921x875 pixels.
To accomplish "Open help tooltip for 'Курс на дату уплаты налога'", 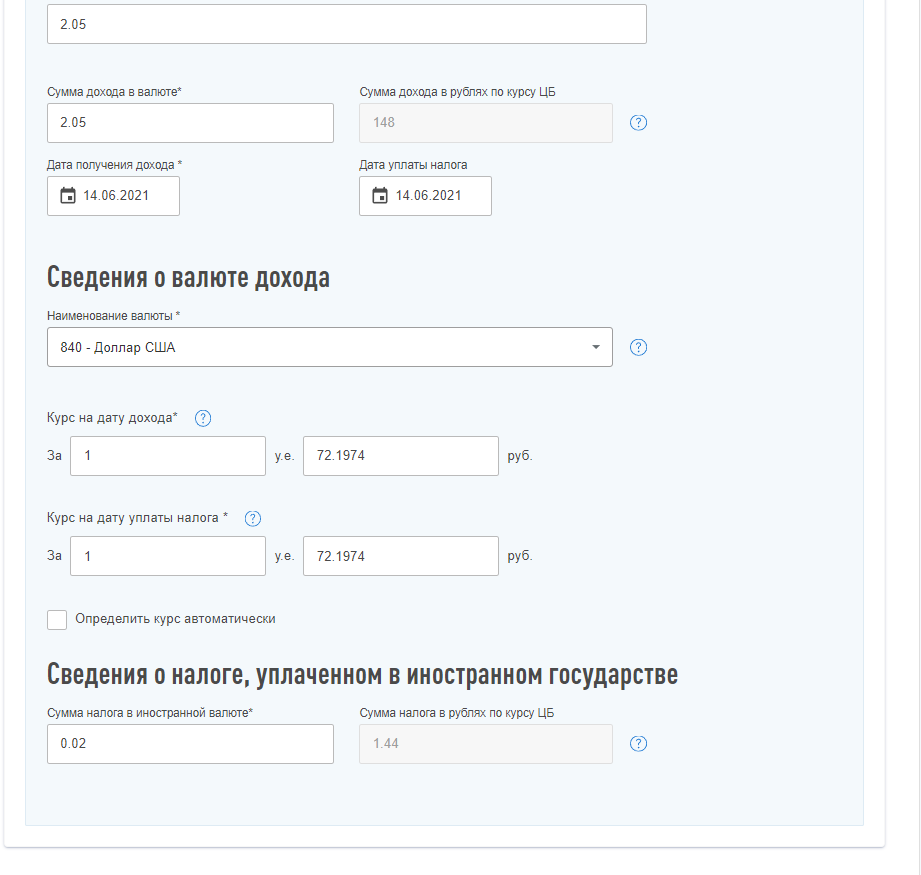I will click(253, 518).
